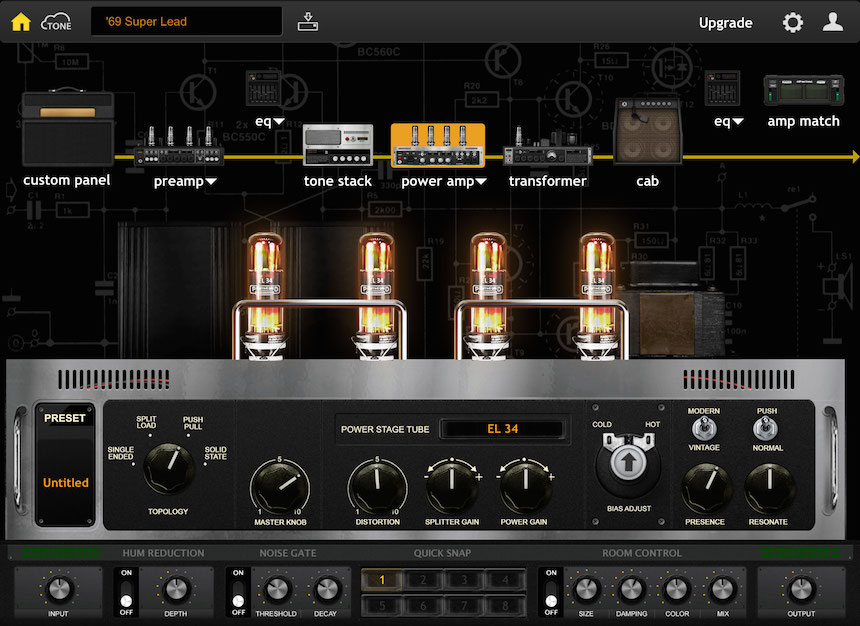Toggle the Hum Reduction on/off switch
Screen dimensions: 860x626
coord(126,592)
